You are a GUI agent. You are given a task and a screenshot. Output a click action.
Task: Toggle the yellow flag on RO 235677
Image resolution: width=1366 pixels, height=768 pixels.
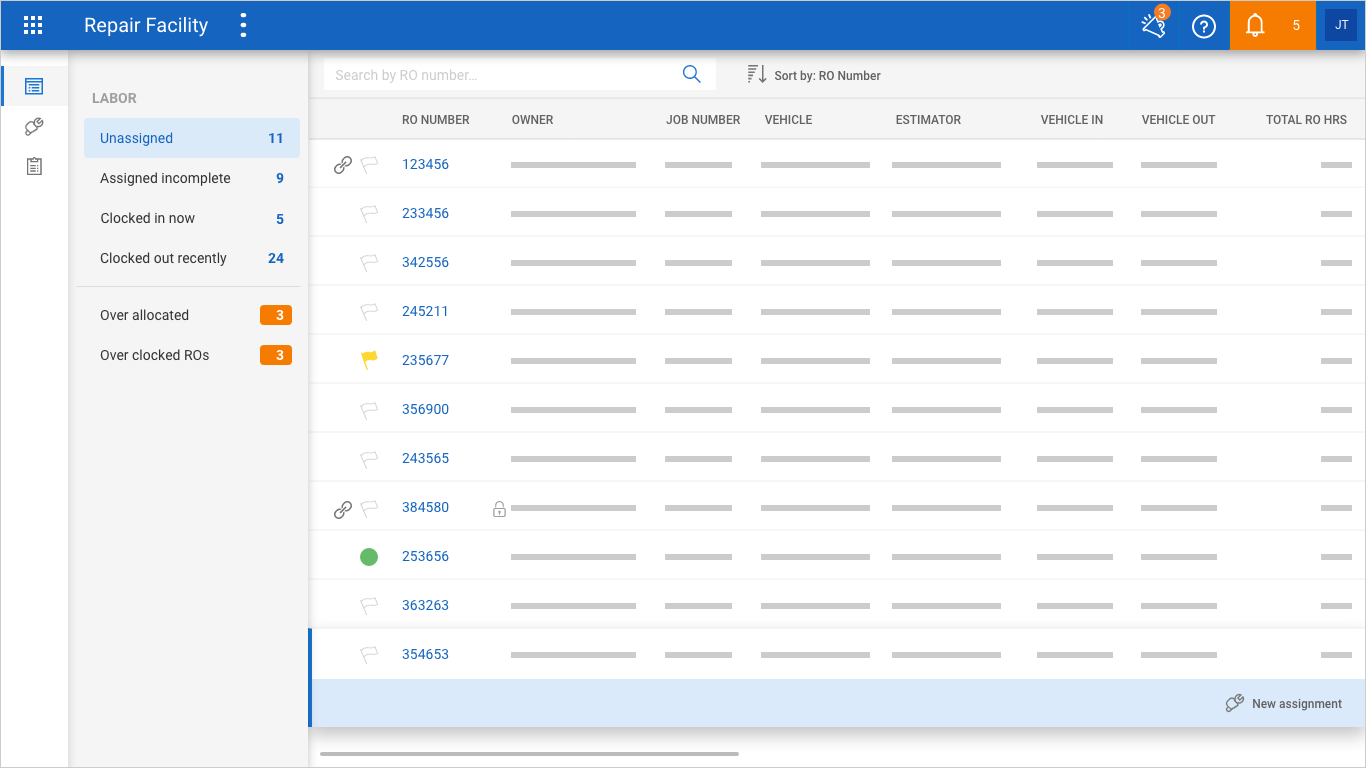pyautogui.click(x=369, y=360)
